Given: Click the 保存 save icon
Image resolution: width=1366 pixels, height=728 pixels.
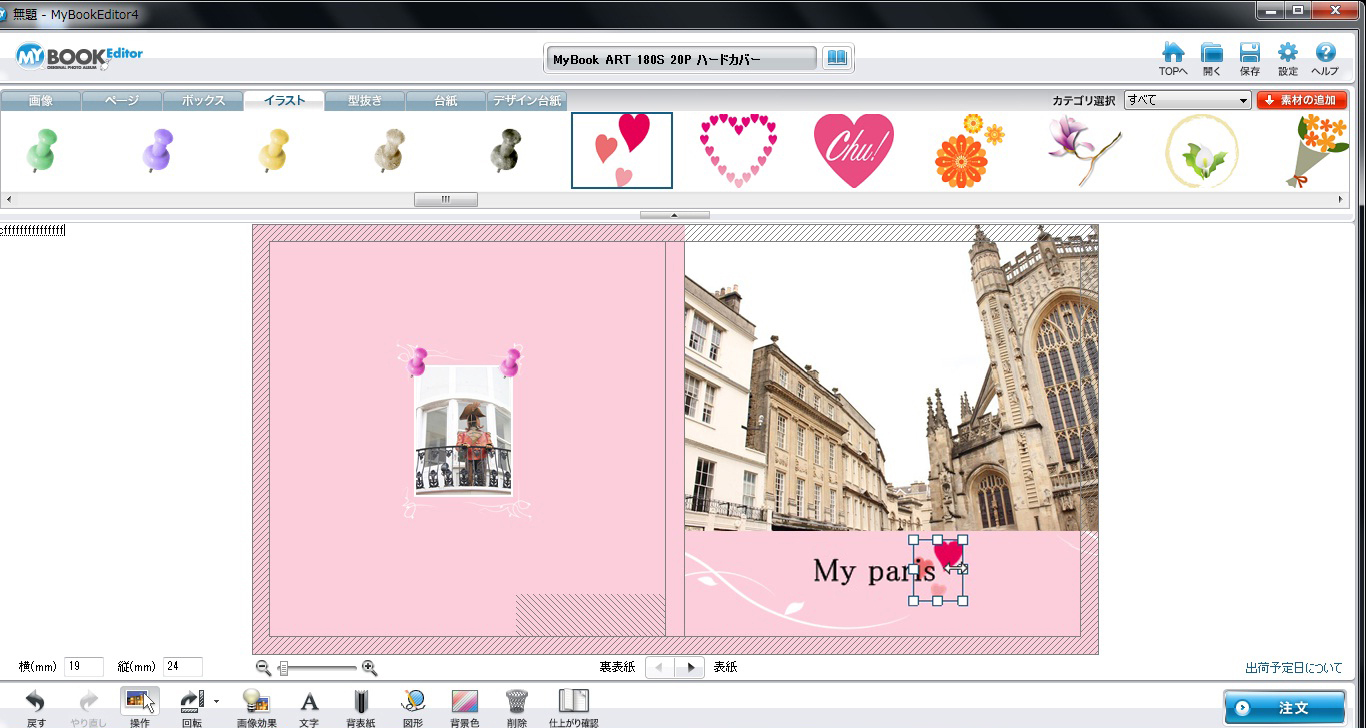Looking at the screenshot, I should pos(1249,54).
